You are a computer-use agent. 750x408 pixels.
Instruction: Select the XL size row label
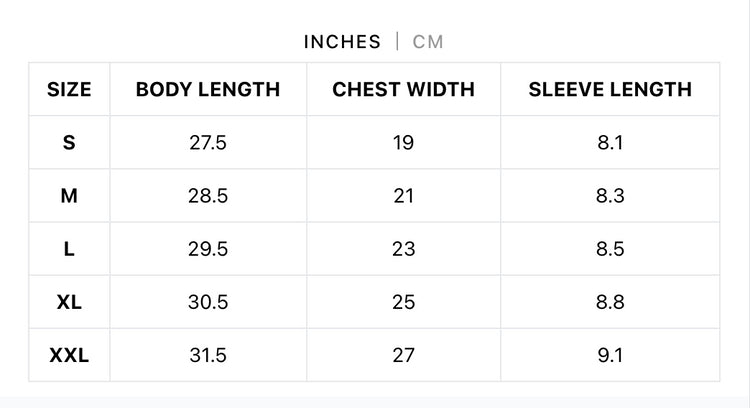pyautogui.click(x=69, y=302)
